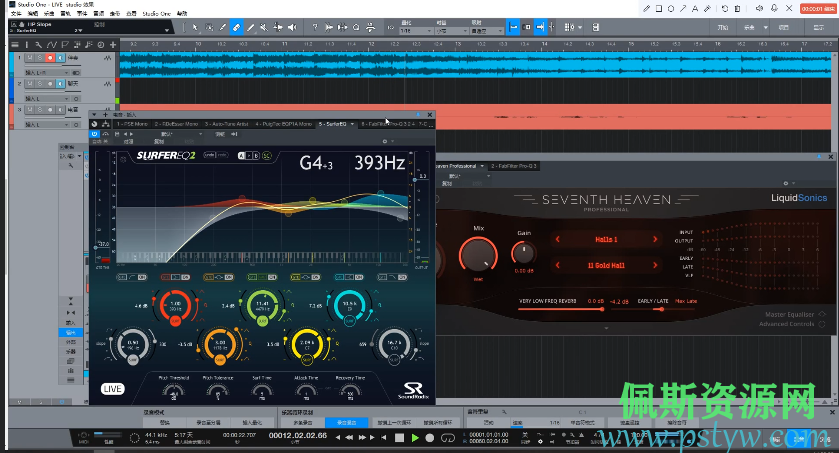Click the Seventh Heaven Gain knob
The image size is (839, 453).
524,253
